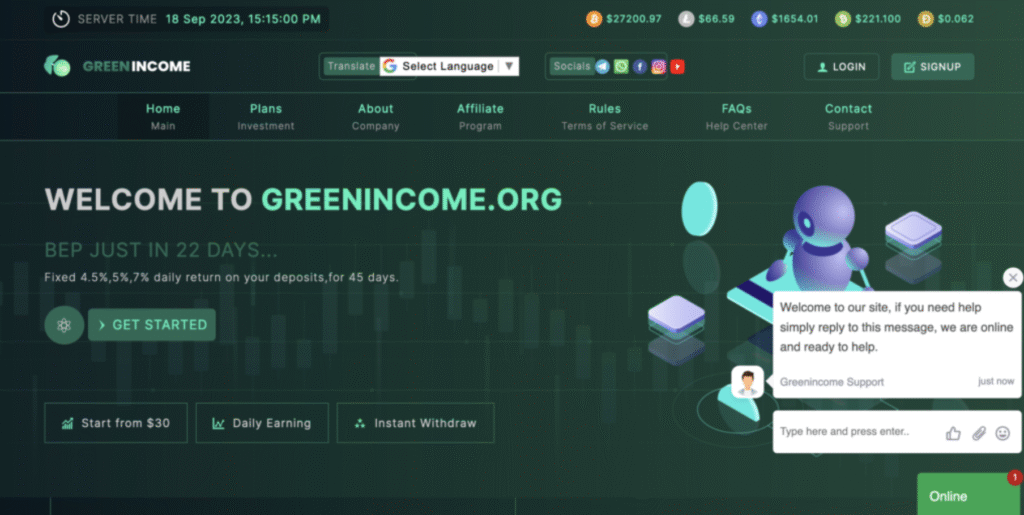This screenshot has width=1024, height=515.
Task: Click the Greenincome Support sender name
Action: click(831, 382)
